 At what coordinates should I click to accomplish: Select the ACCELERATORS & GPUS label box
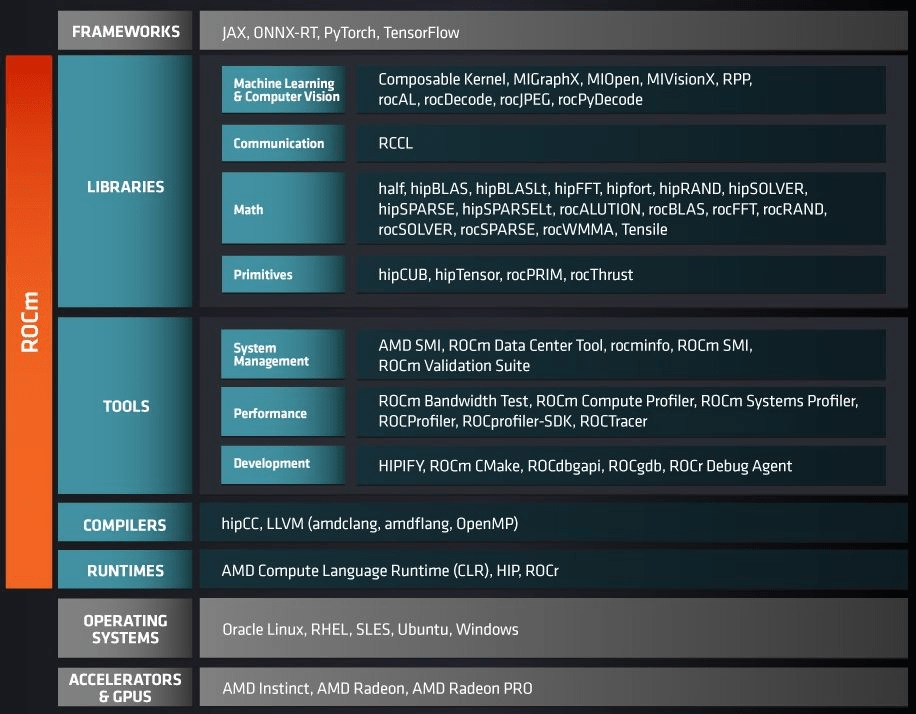[125, 687]
